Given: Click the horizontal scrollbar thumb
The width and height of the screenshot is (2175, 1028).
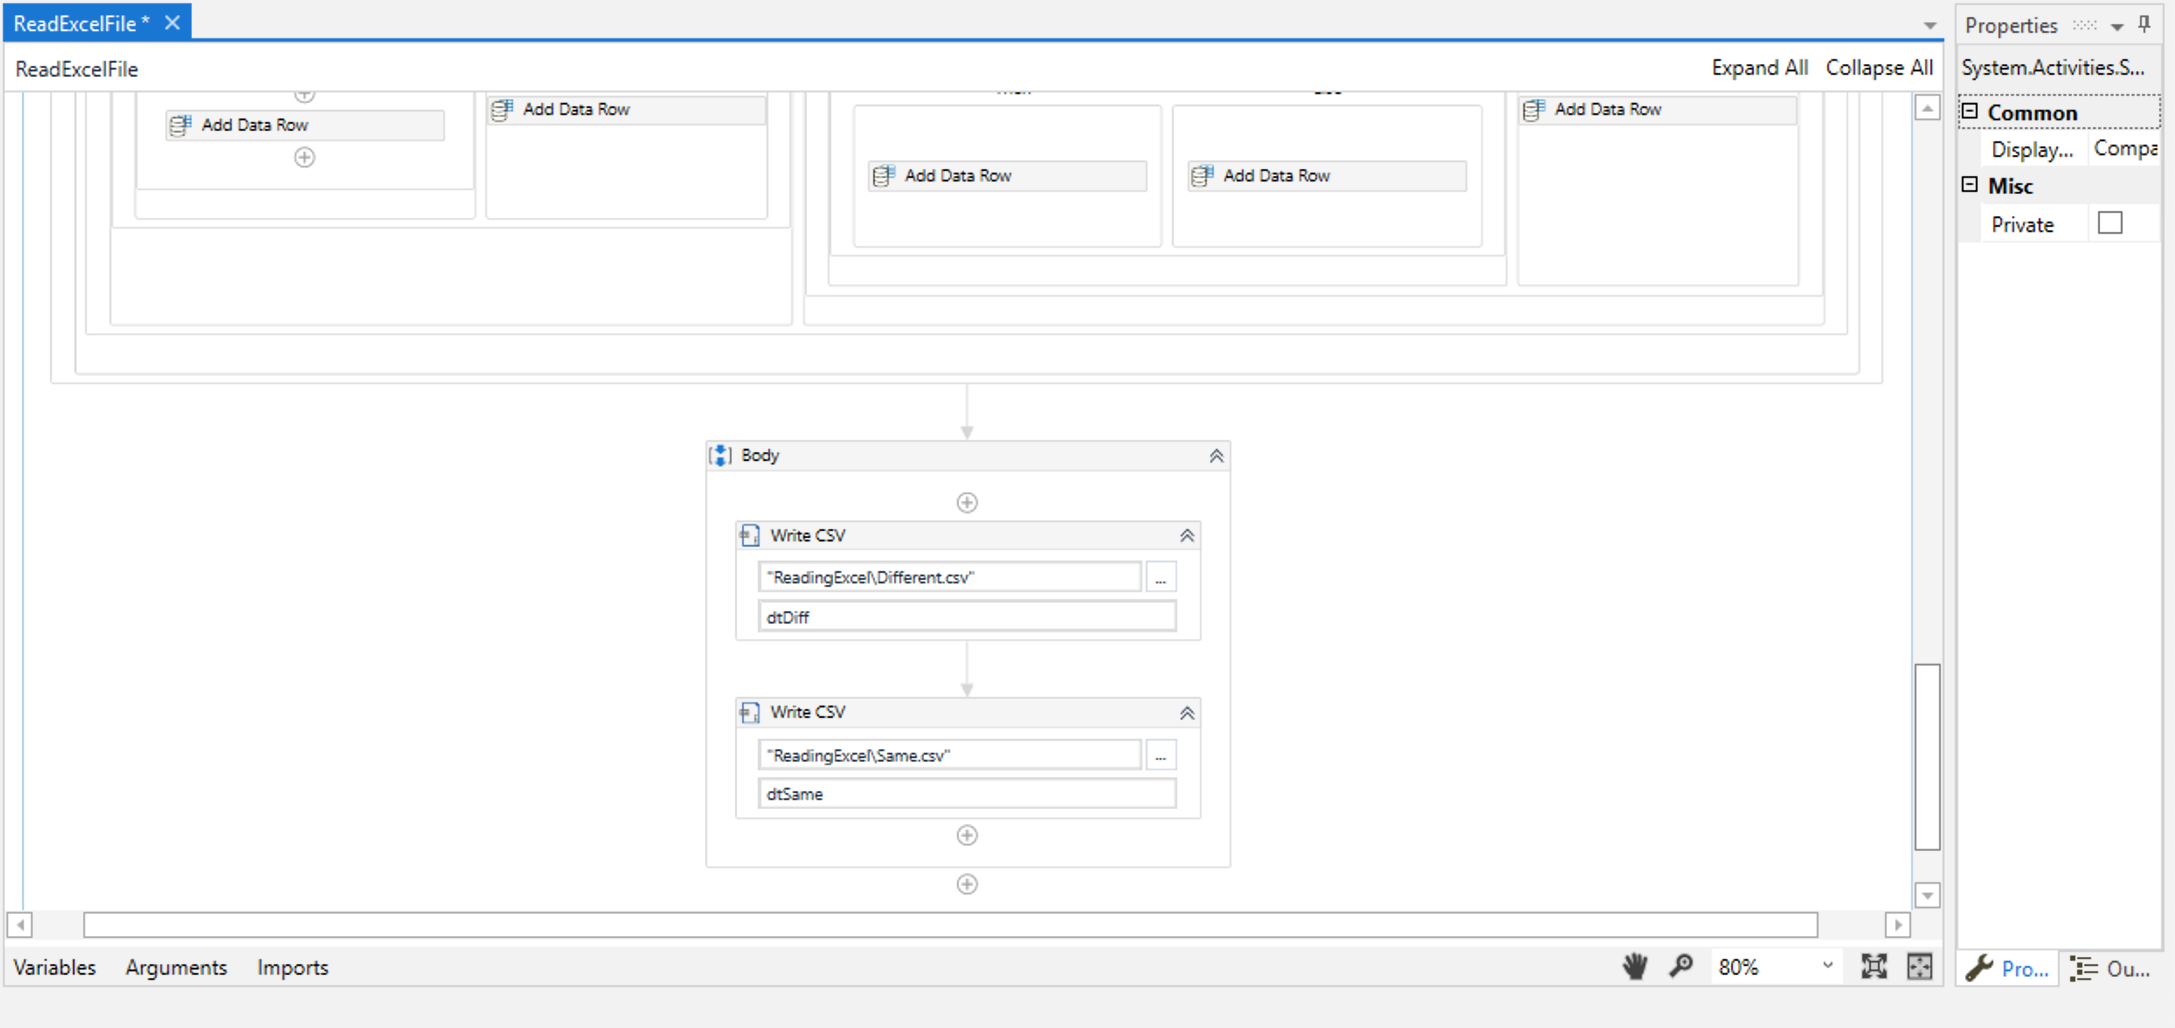Looking at the screenshot, I should [x=950, y=925].
